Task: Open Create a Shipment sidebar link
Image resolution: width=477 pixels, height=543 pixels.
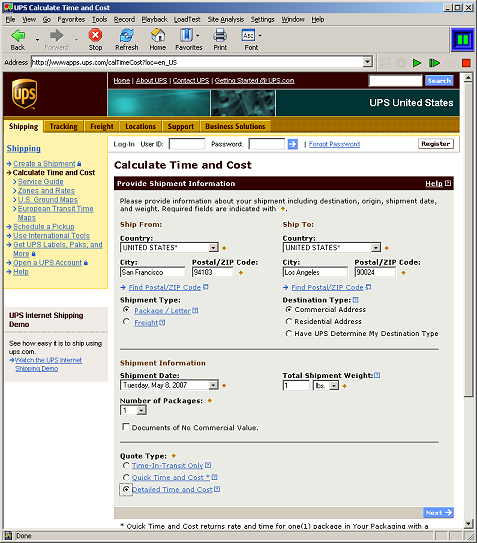Action: click(x=44, y=163)
